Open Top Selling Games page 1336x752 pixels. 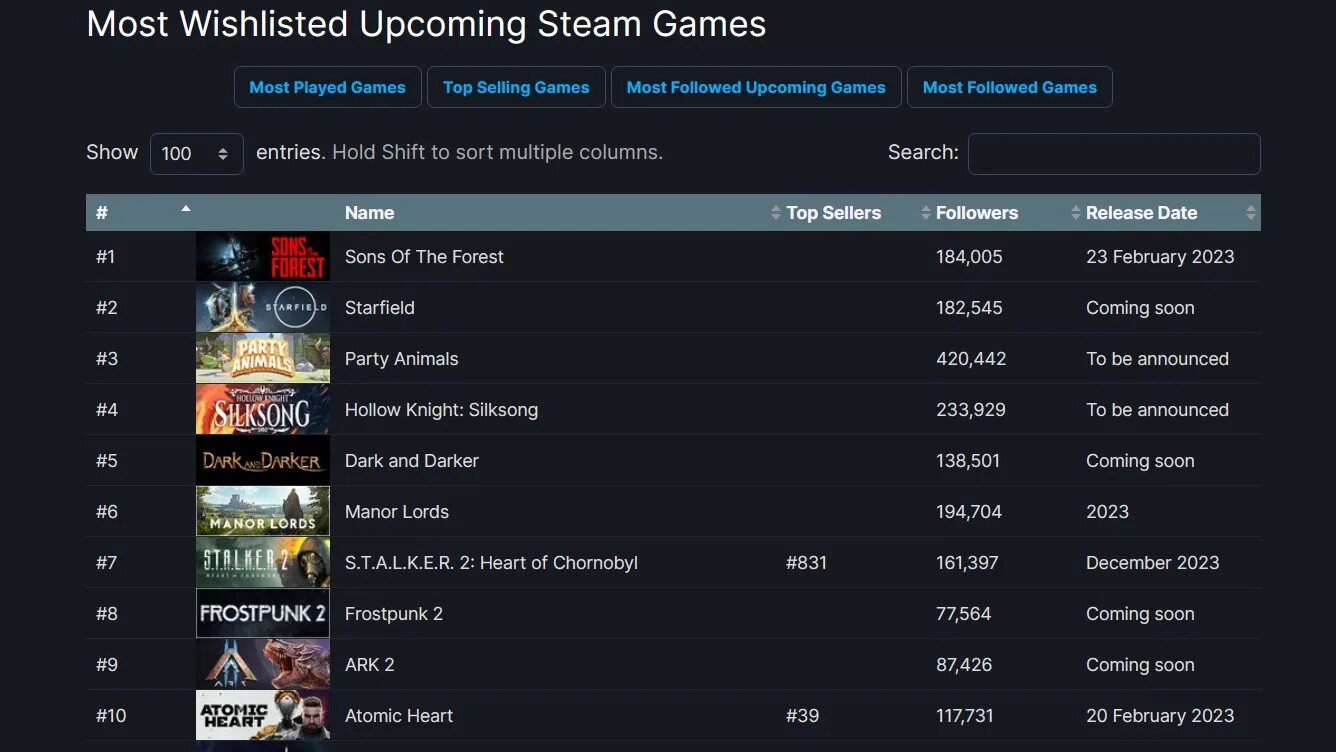point(516,87)
